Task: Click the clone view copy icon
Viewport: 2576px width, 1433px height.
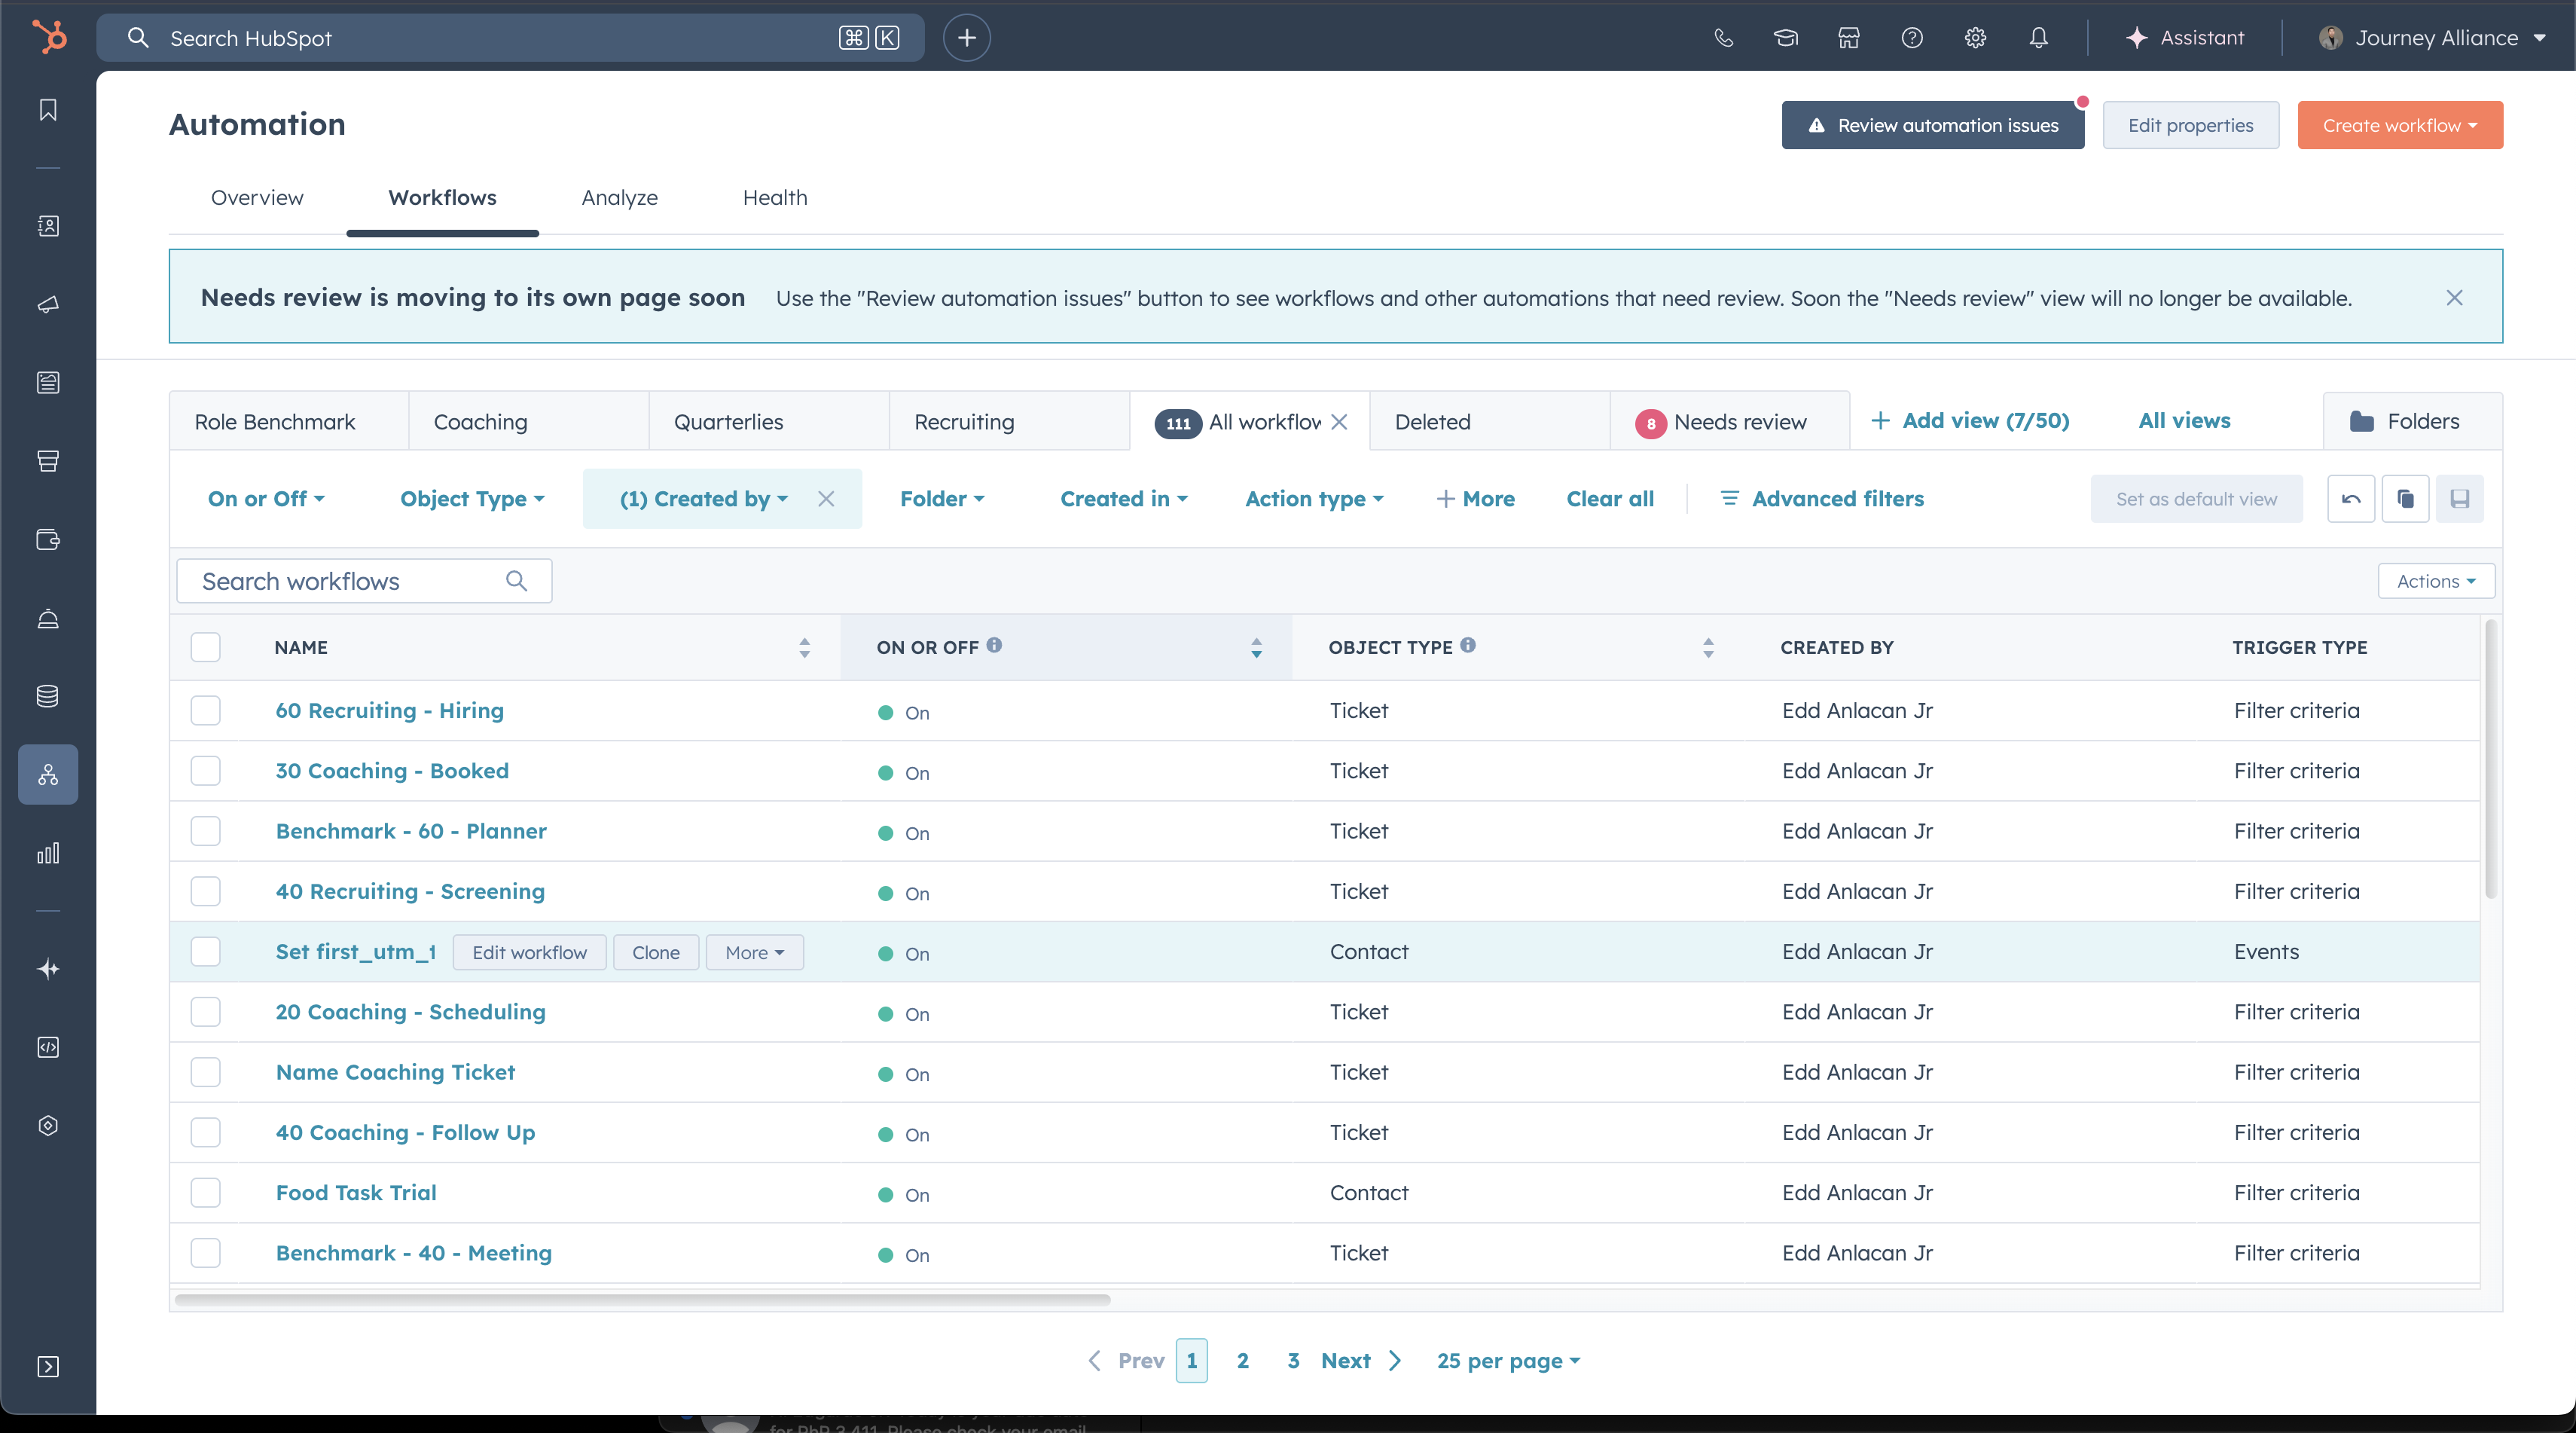Action: click(2405, 499)
